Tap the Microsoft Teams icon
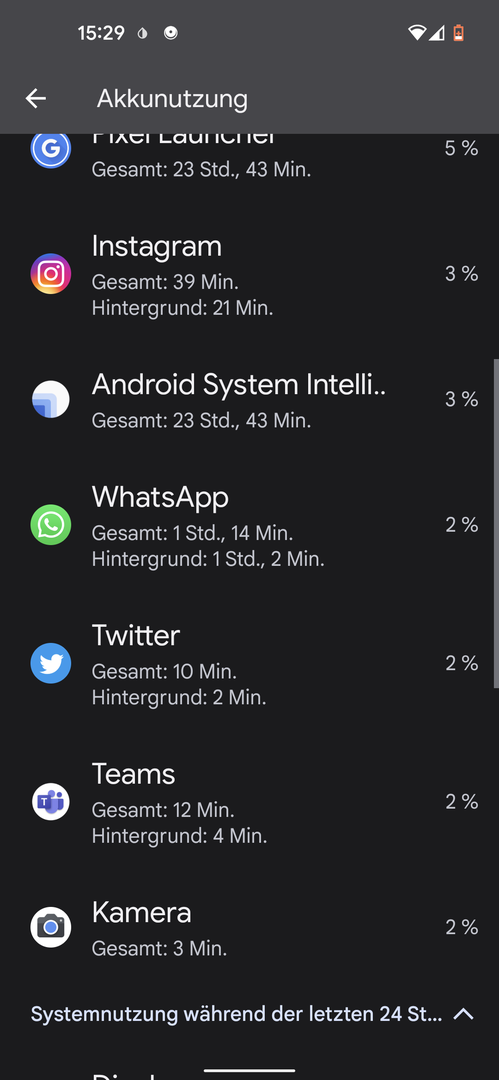 [x=51, y=802]
